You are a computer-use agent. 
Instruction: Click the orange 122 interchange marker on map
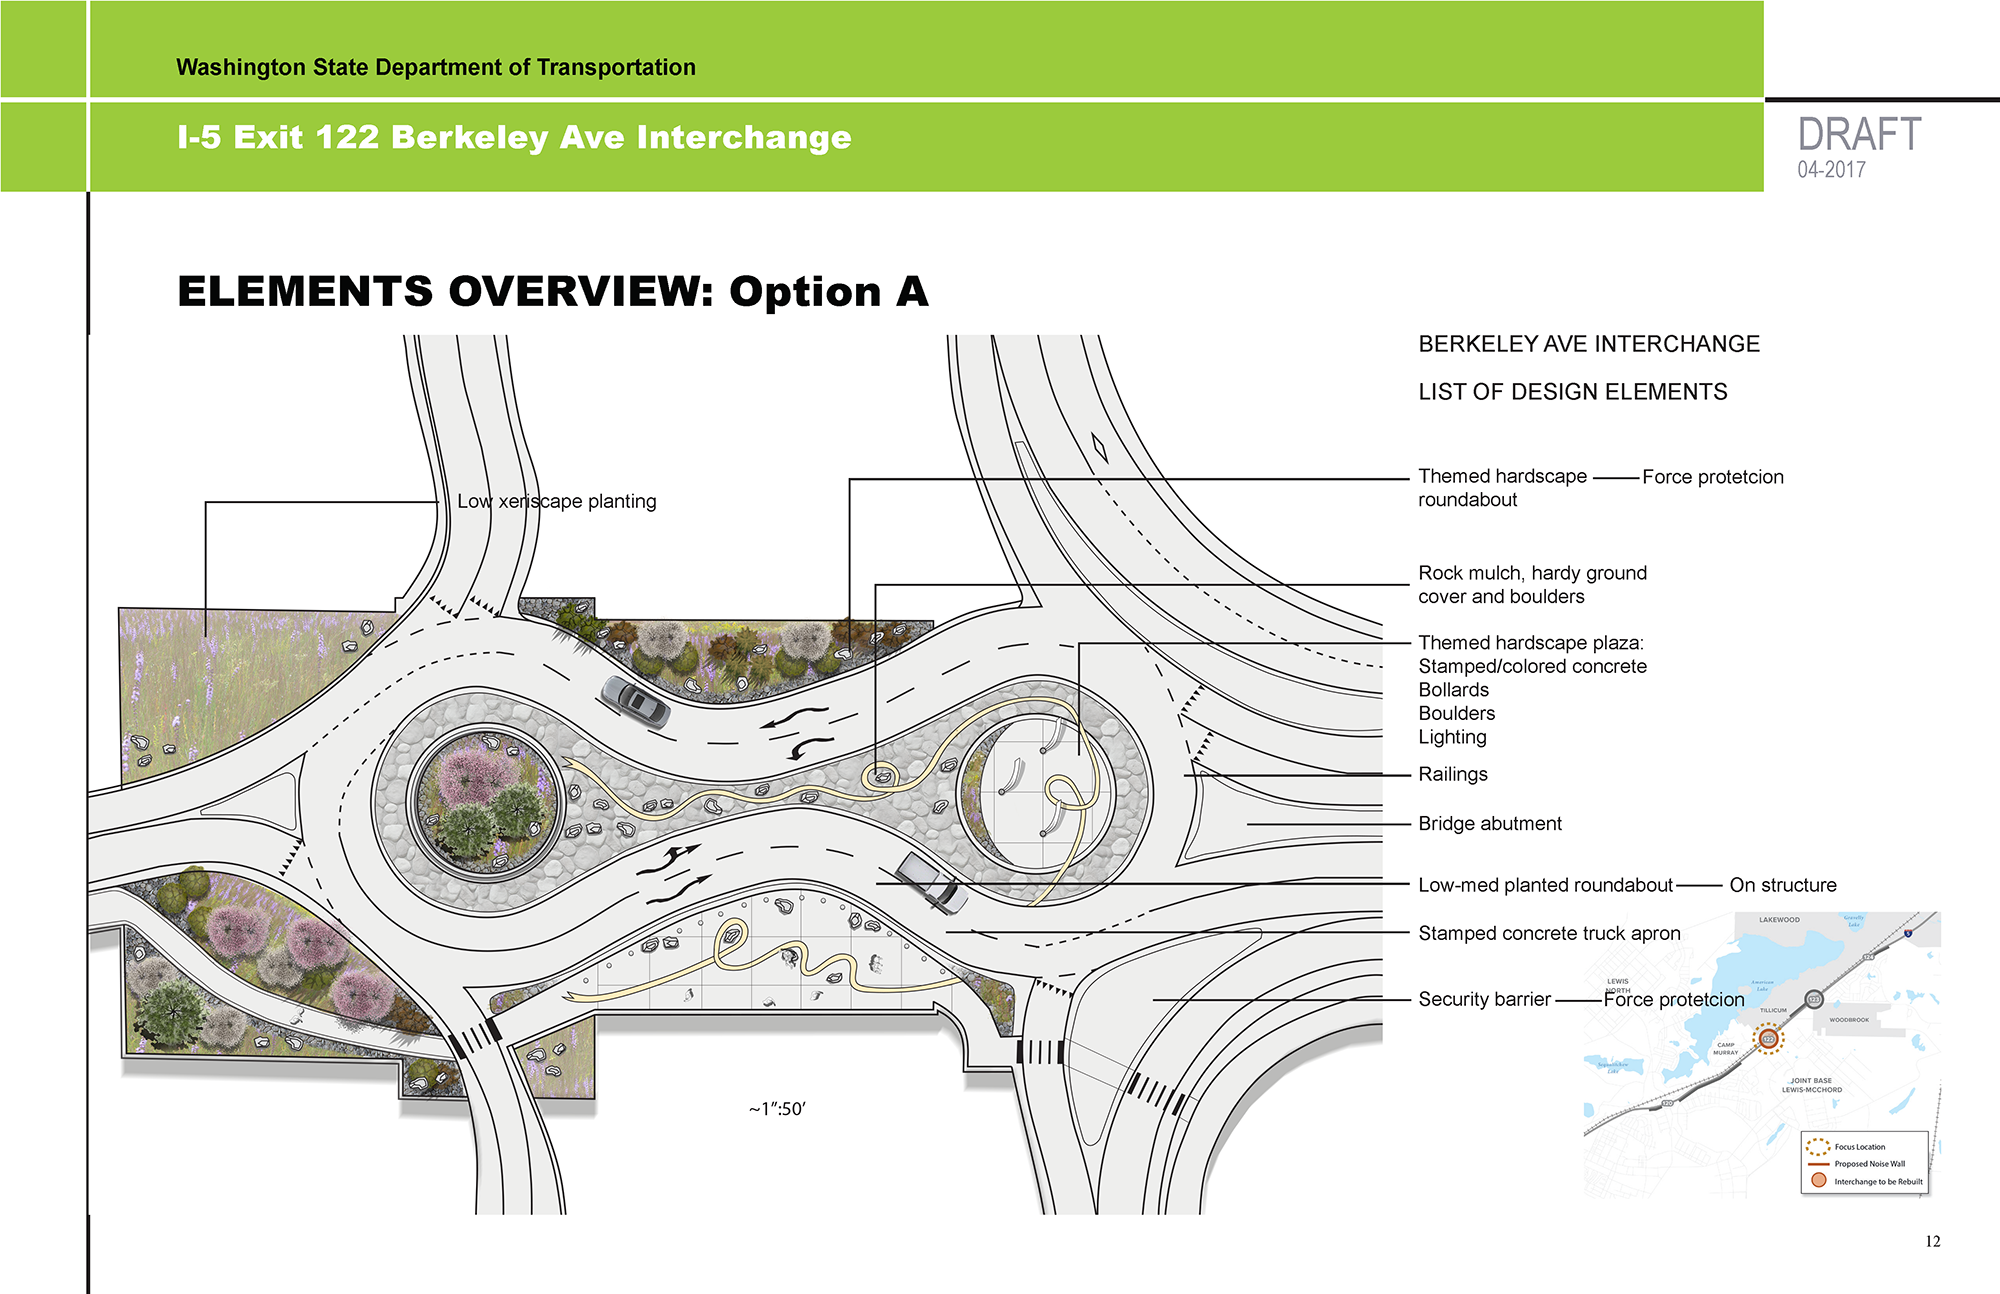coord(1768,1040)
